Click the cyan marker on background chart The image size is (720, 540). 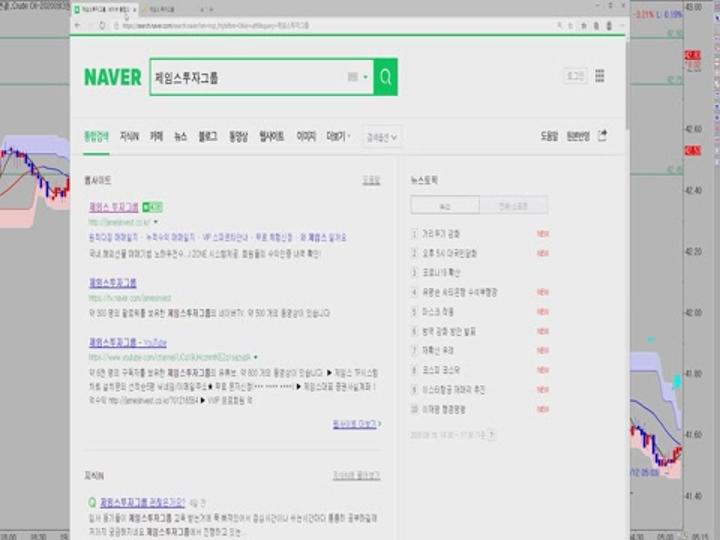(x=677, y=381)
